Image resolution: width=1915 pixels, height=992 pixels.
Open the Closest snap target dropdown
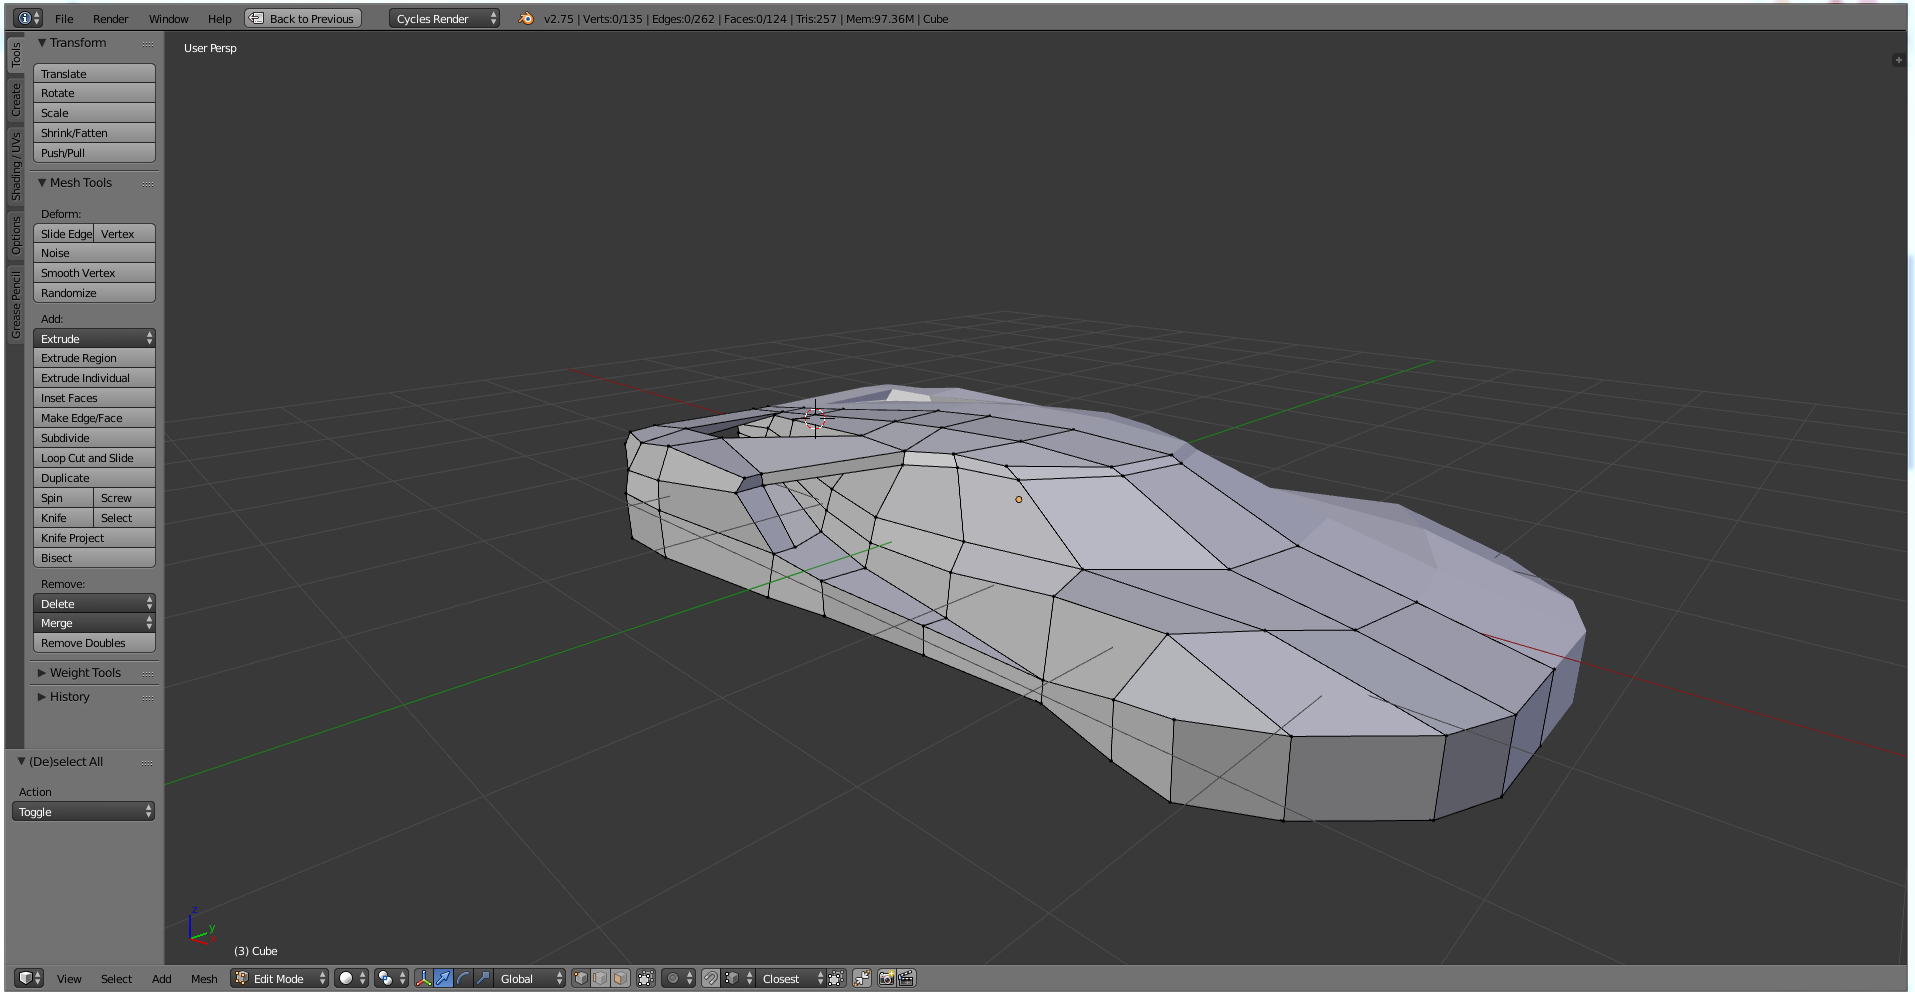pos(791,978)
